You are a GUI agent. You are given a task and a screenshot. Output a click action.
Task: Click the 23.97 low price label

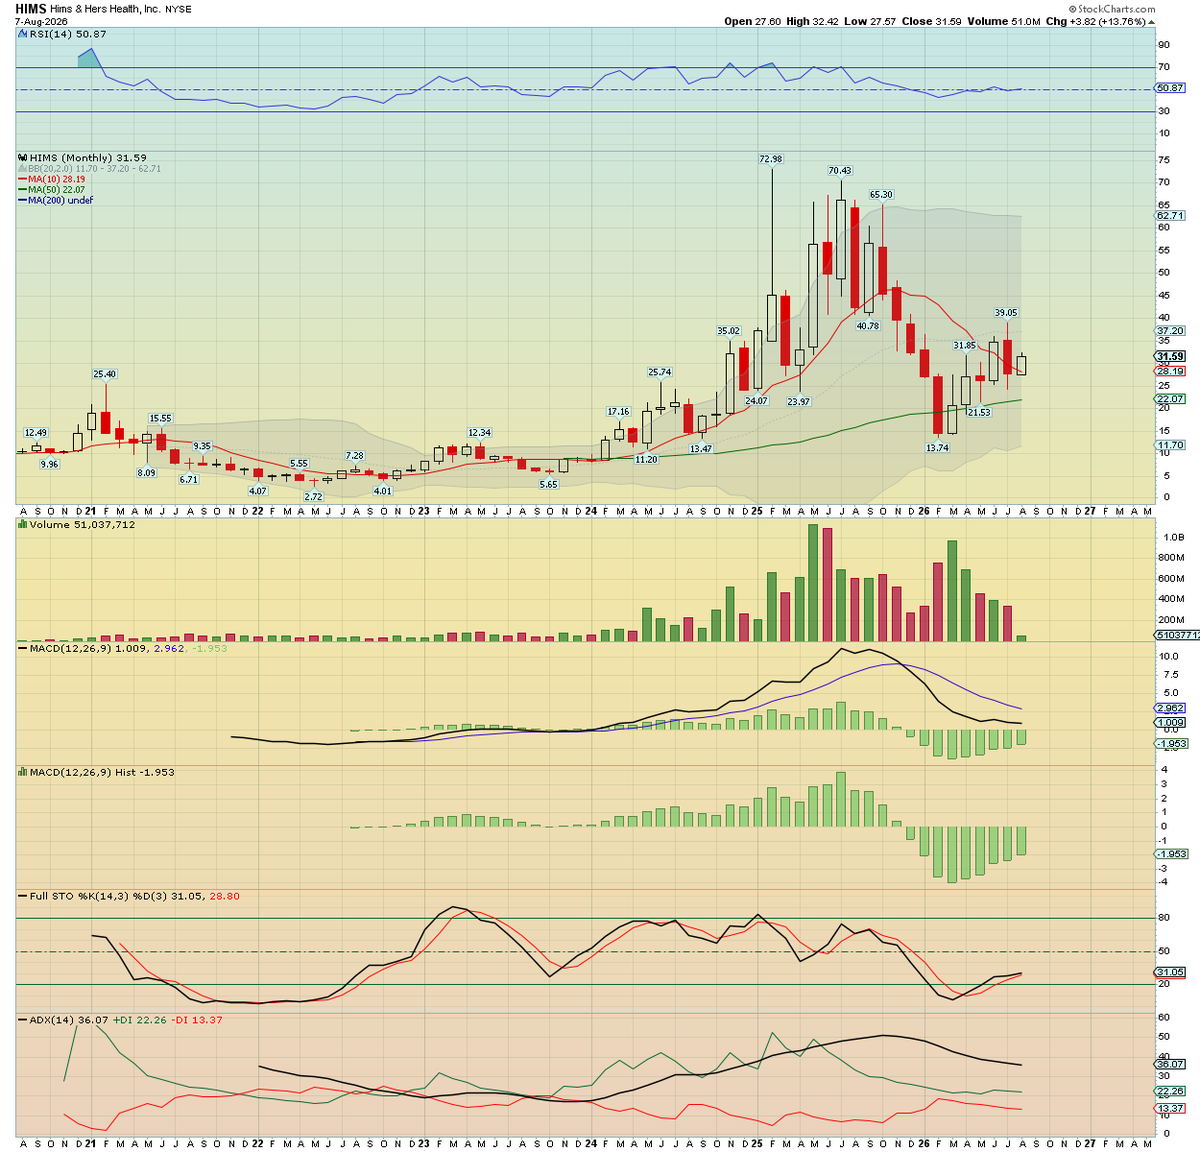point(798,402)
